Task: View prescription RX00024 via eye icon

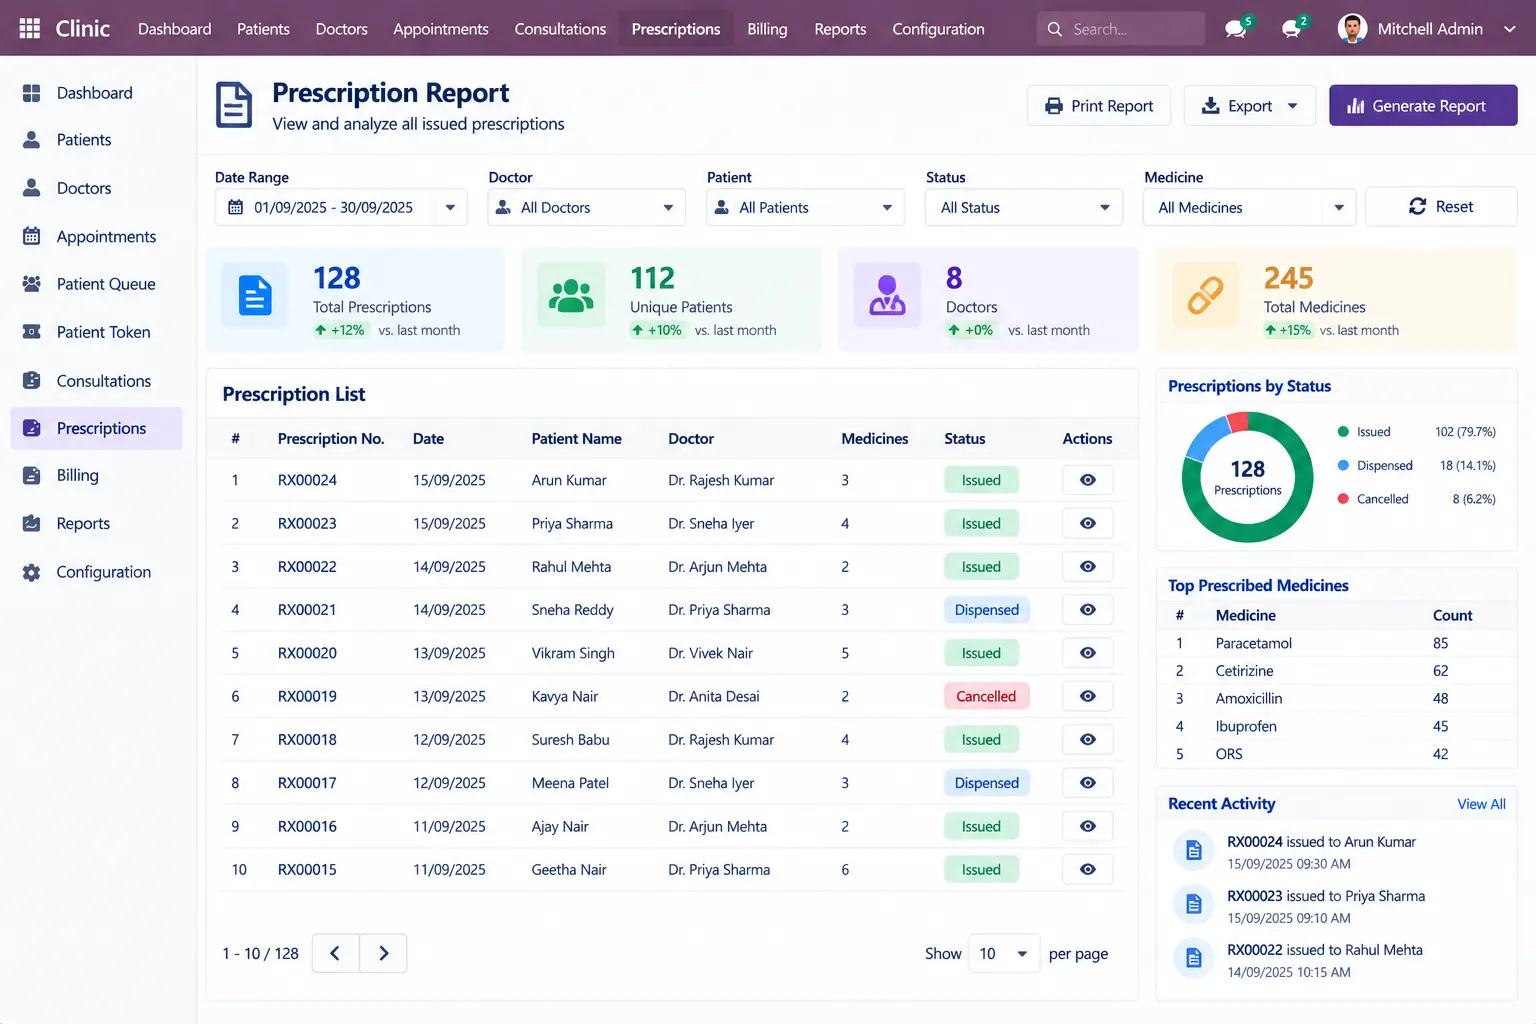Action: click(1088, 480)
